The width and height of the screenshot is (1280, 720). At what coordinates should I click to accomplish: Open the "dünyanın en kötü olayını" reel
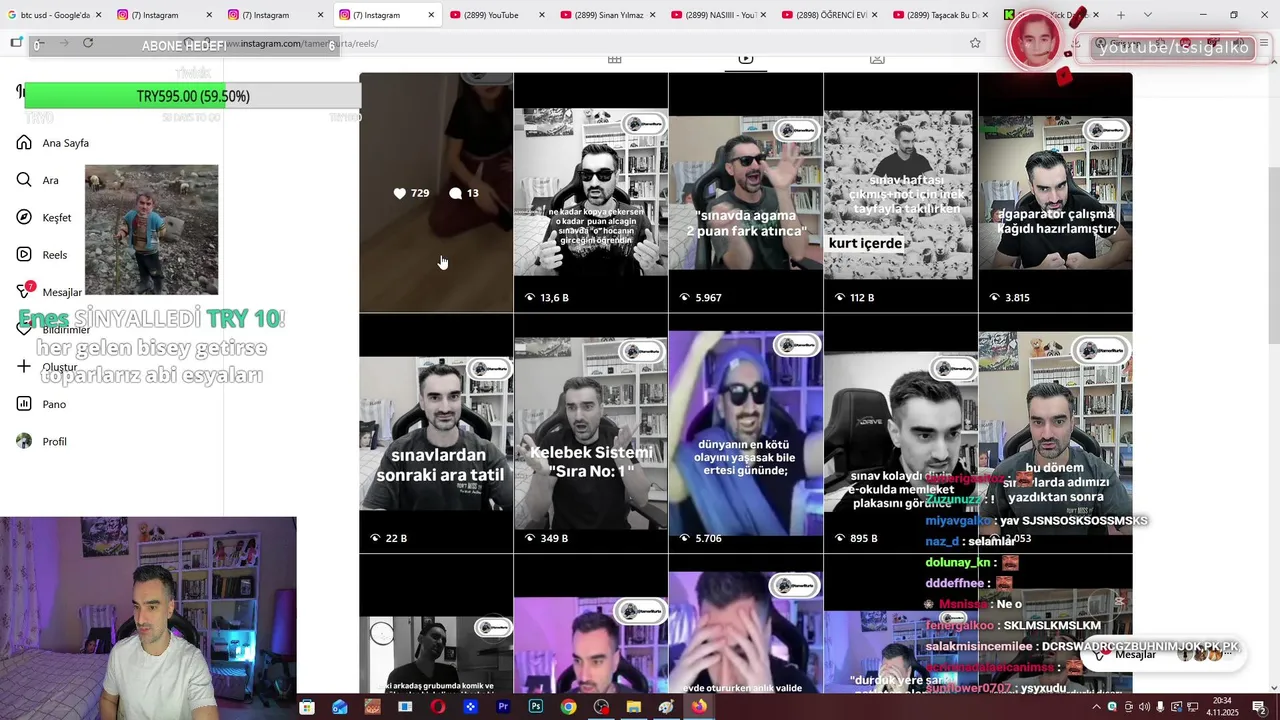click(x=746, y=434)
